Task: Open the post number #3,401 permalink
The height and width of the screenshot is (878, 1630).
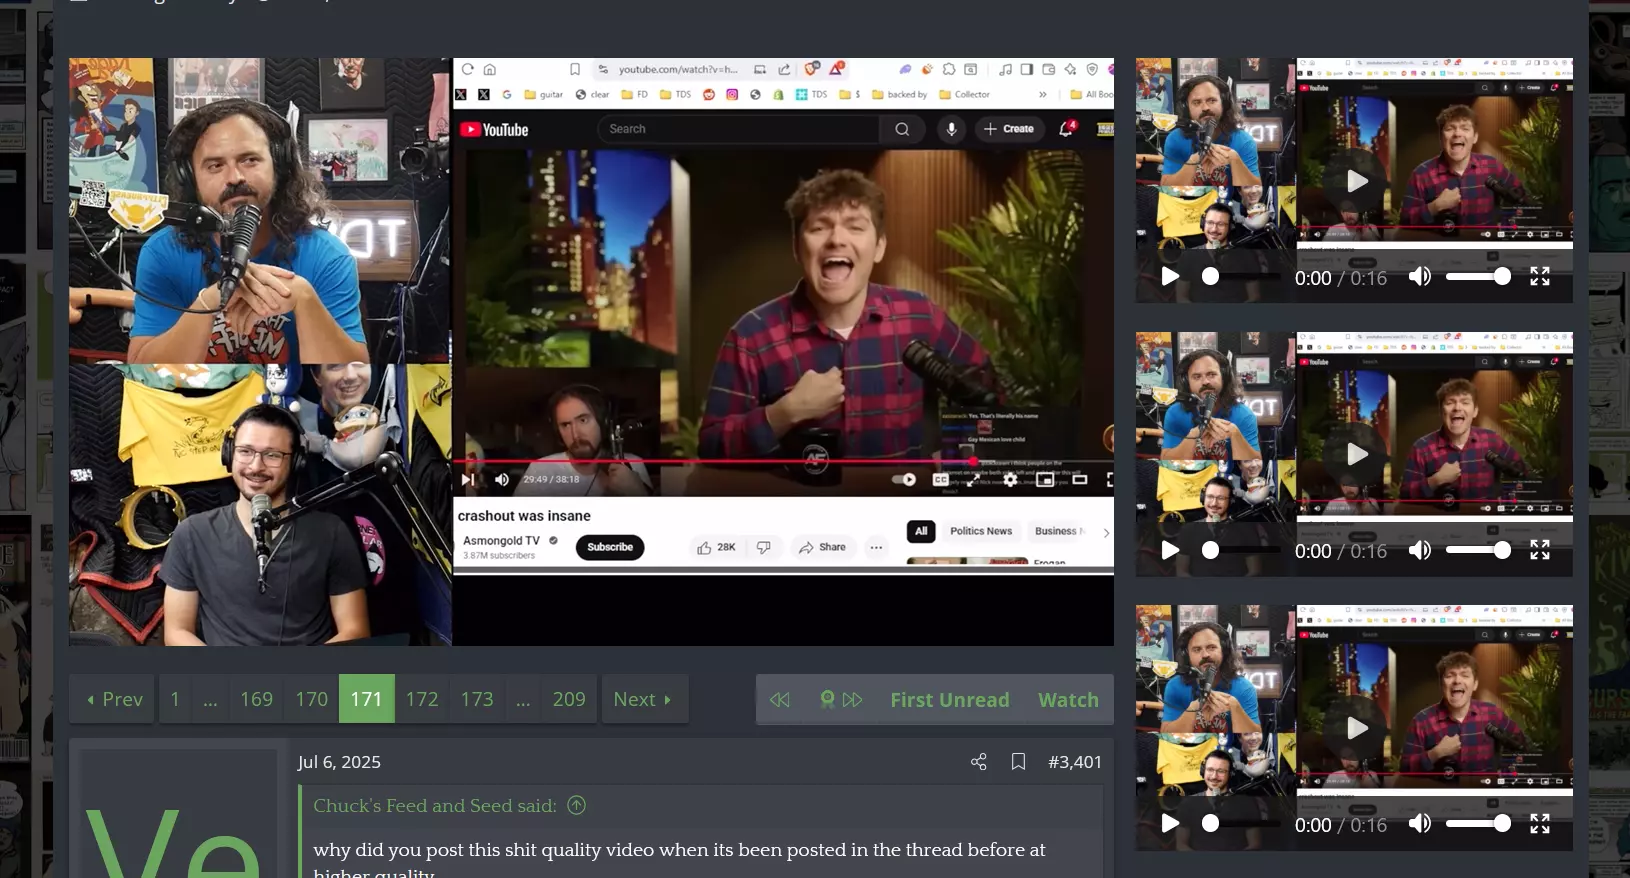Action: point(1075,762)
